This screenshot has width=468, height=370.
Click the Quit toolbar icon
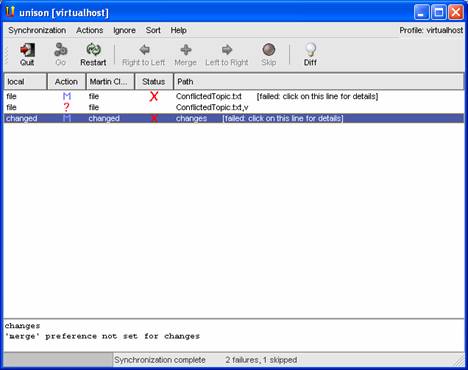pyautogui.click(x=27, y=50)
